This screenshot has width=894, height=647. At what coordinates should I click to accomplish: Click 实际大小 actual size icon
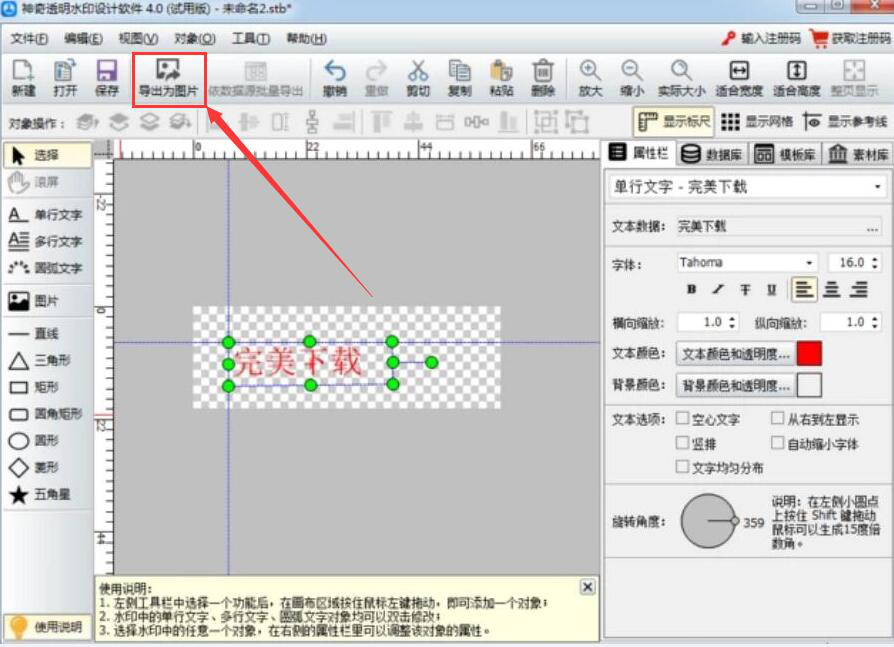click(681, 78)
